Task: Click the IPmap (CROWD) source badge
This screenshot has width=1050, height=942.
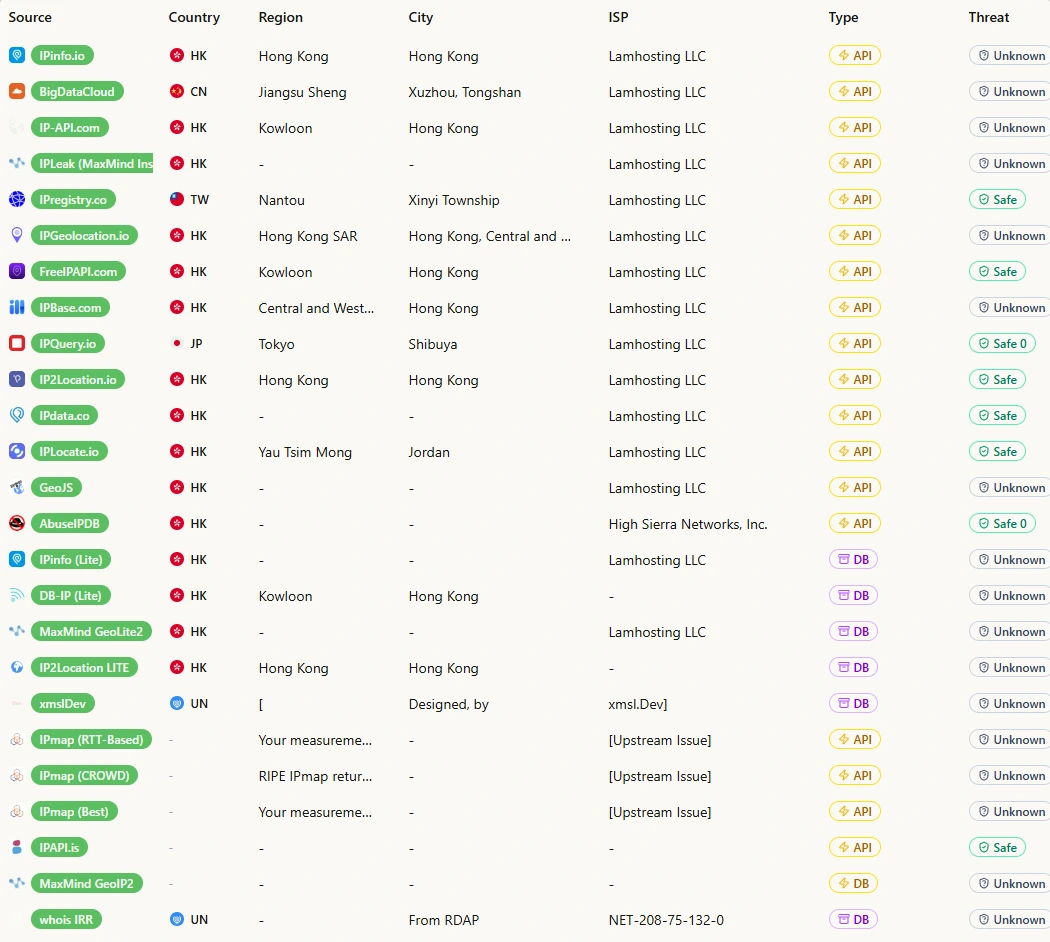Action: click(84, 776)
